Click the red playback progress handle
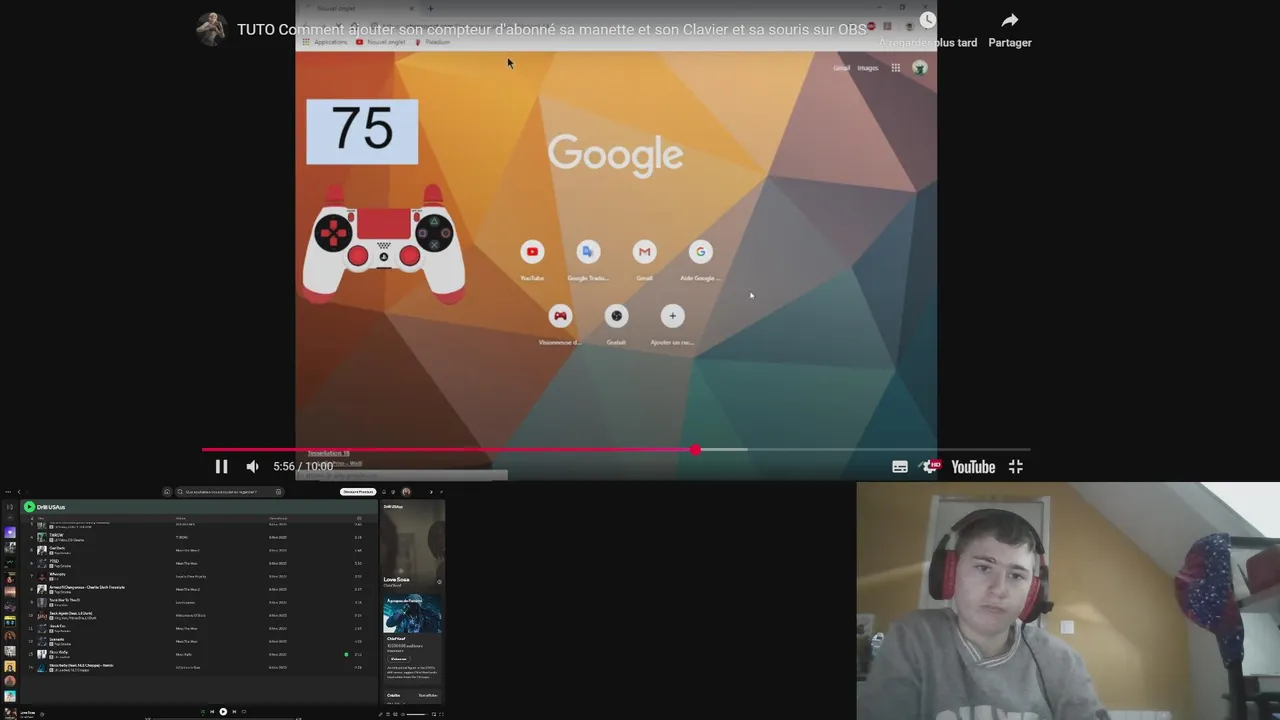1280x720 pixels. (x=695, y=450)
